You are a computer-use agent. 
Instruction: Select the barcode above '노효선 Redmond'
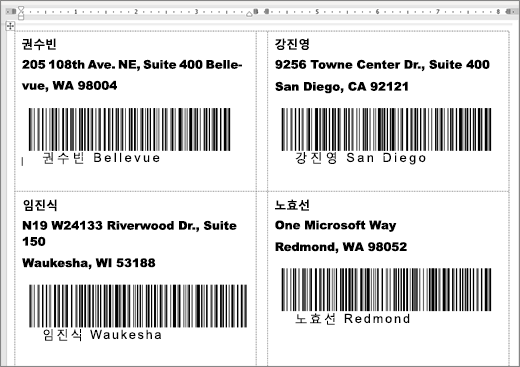tap(386, 289)
